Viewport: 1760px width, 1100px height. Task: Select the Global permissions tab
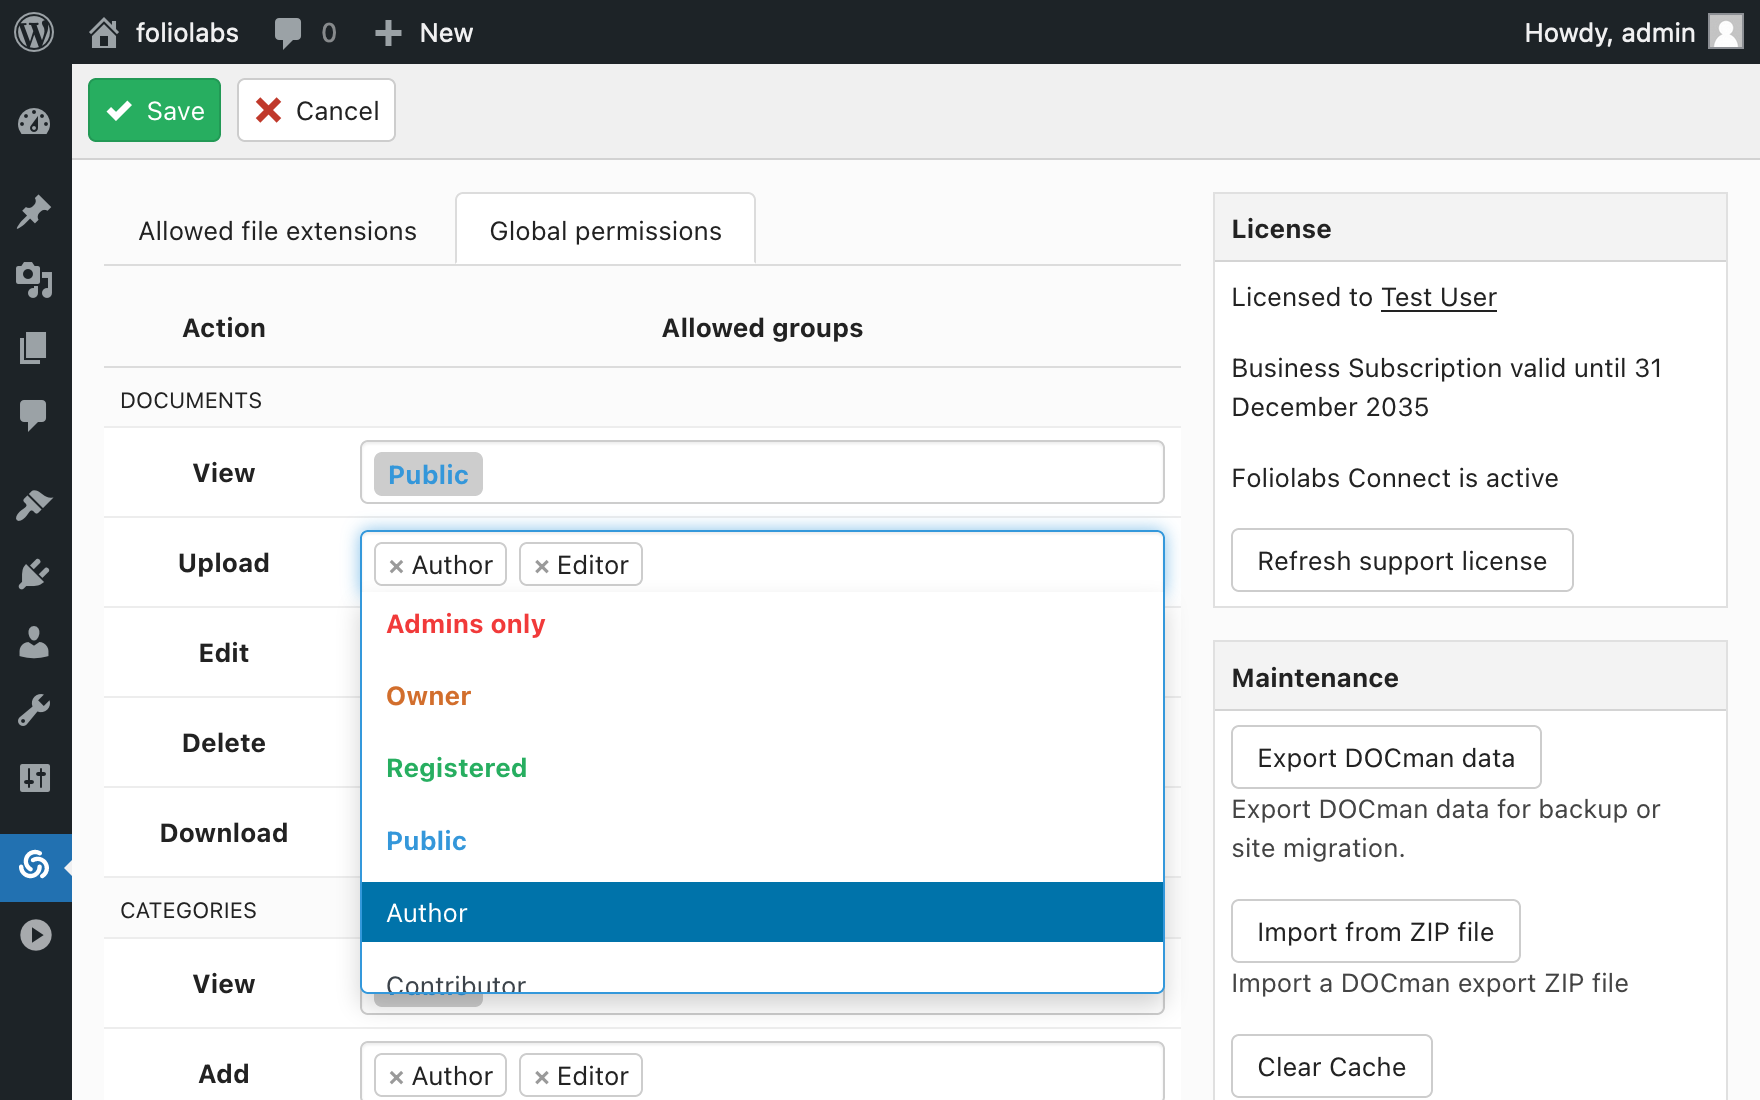(606, 231)
